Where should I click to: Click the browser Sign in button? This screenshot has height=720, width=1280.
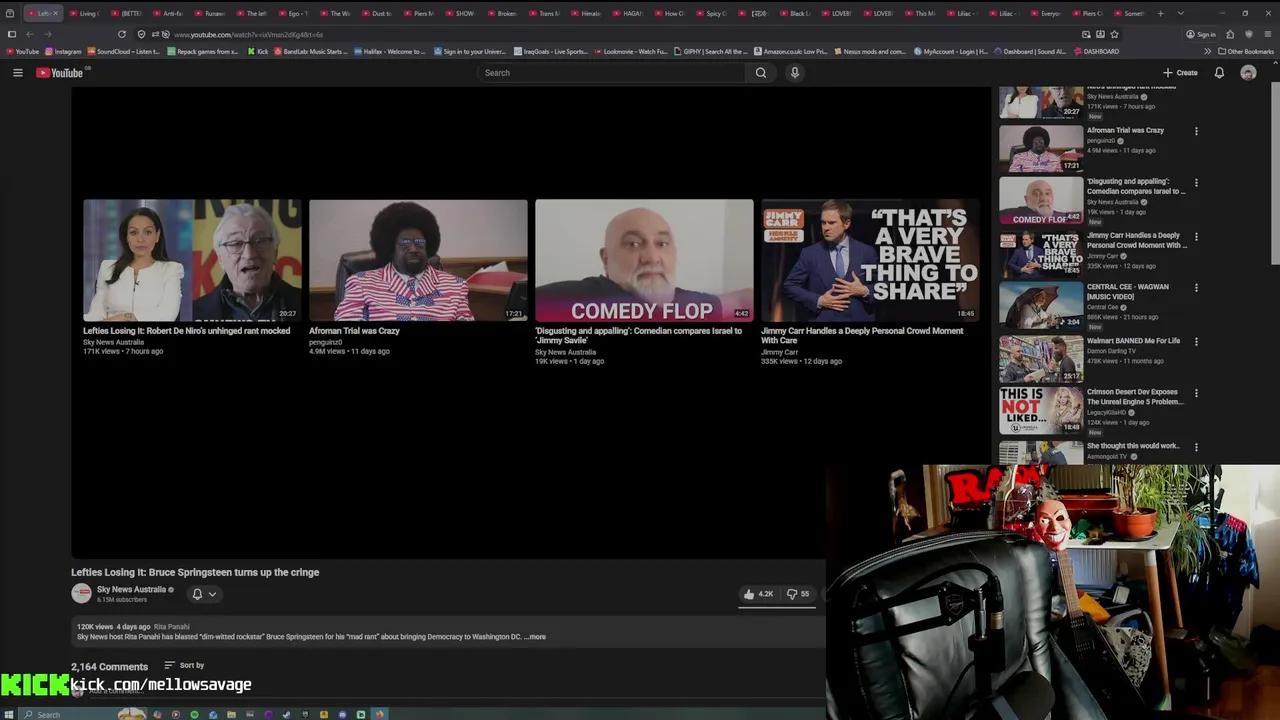pyautogui.click(x=1201, y=34)
